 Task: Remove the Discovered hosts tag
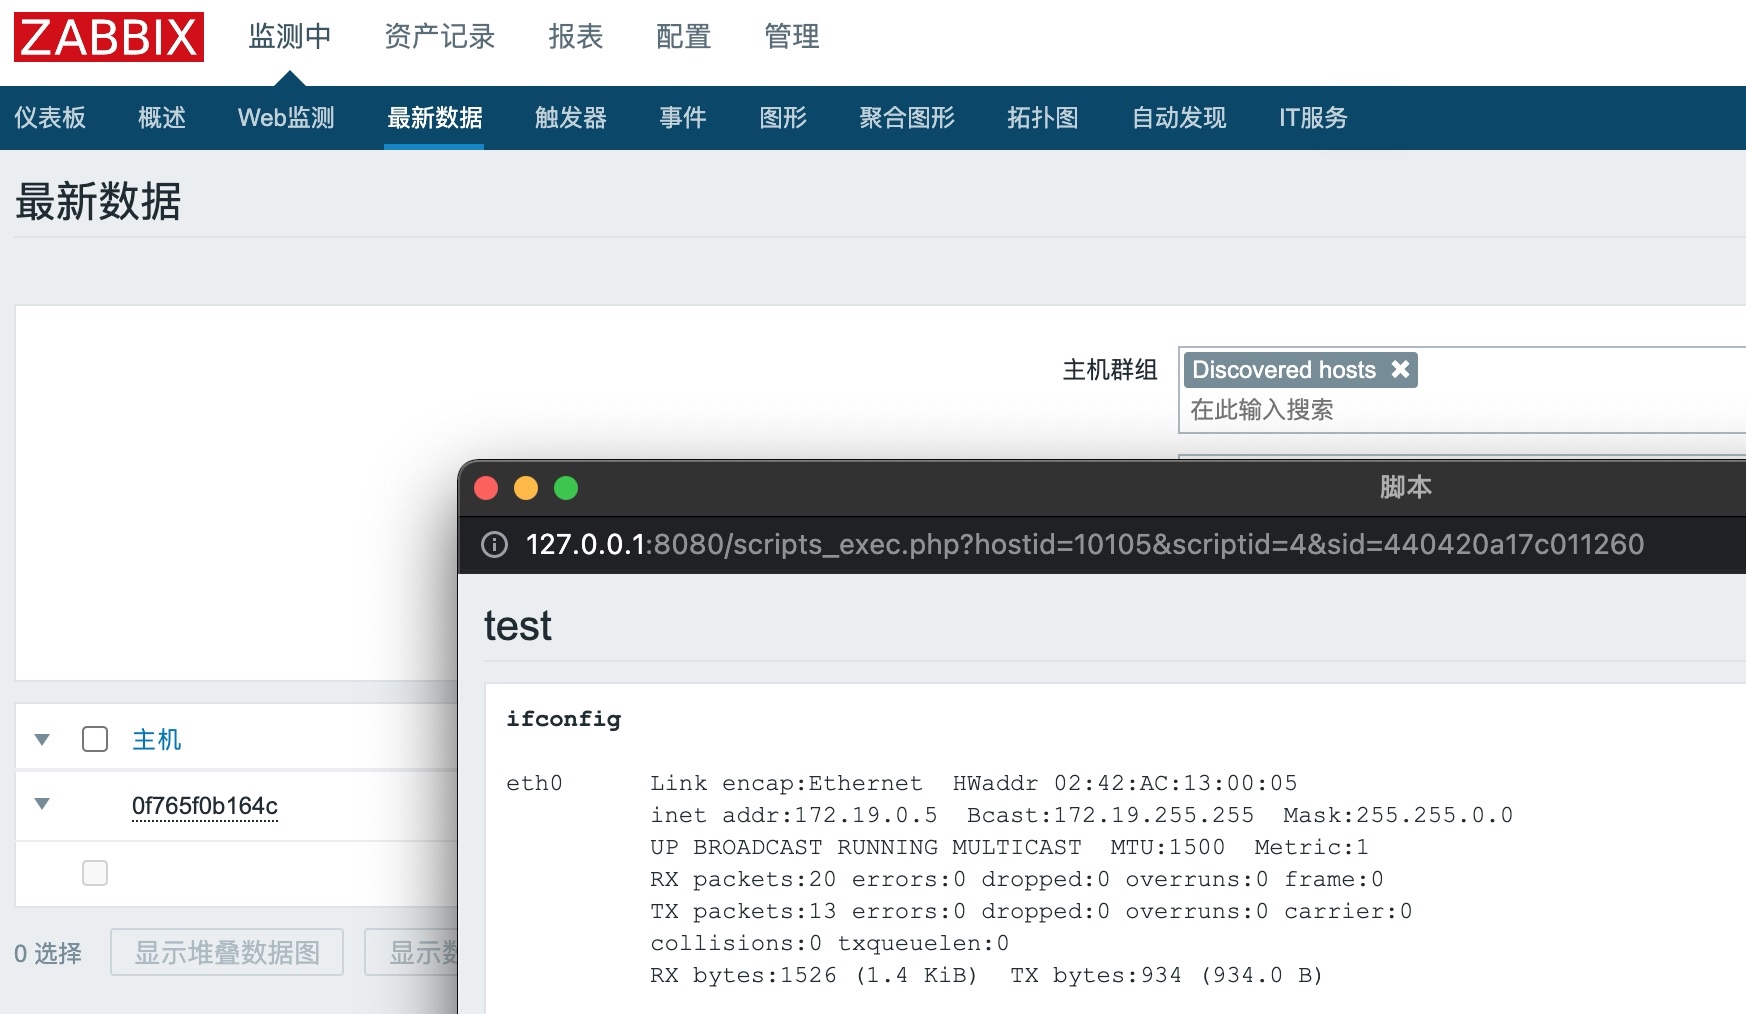(x=1400, y=369)
